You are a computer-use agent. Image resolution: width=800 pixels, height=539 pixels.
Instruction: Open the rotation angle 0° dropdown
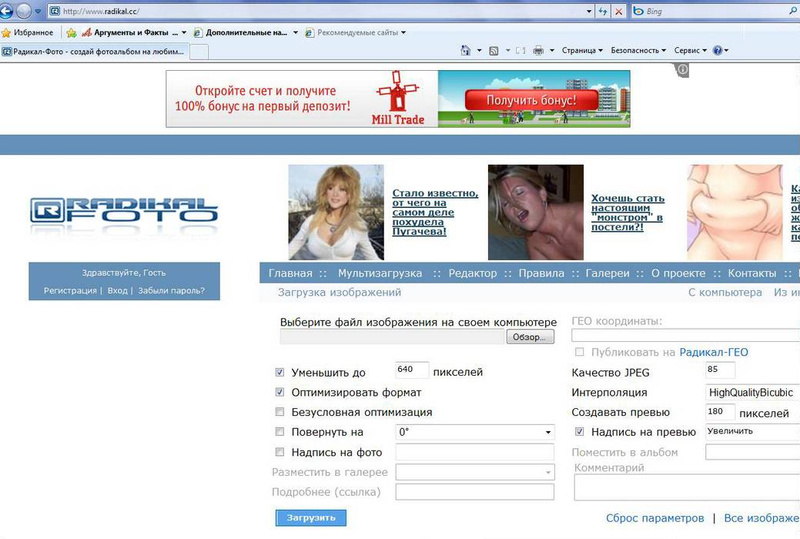click(474, 432)
